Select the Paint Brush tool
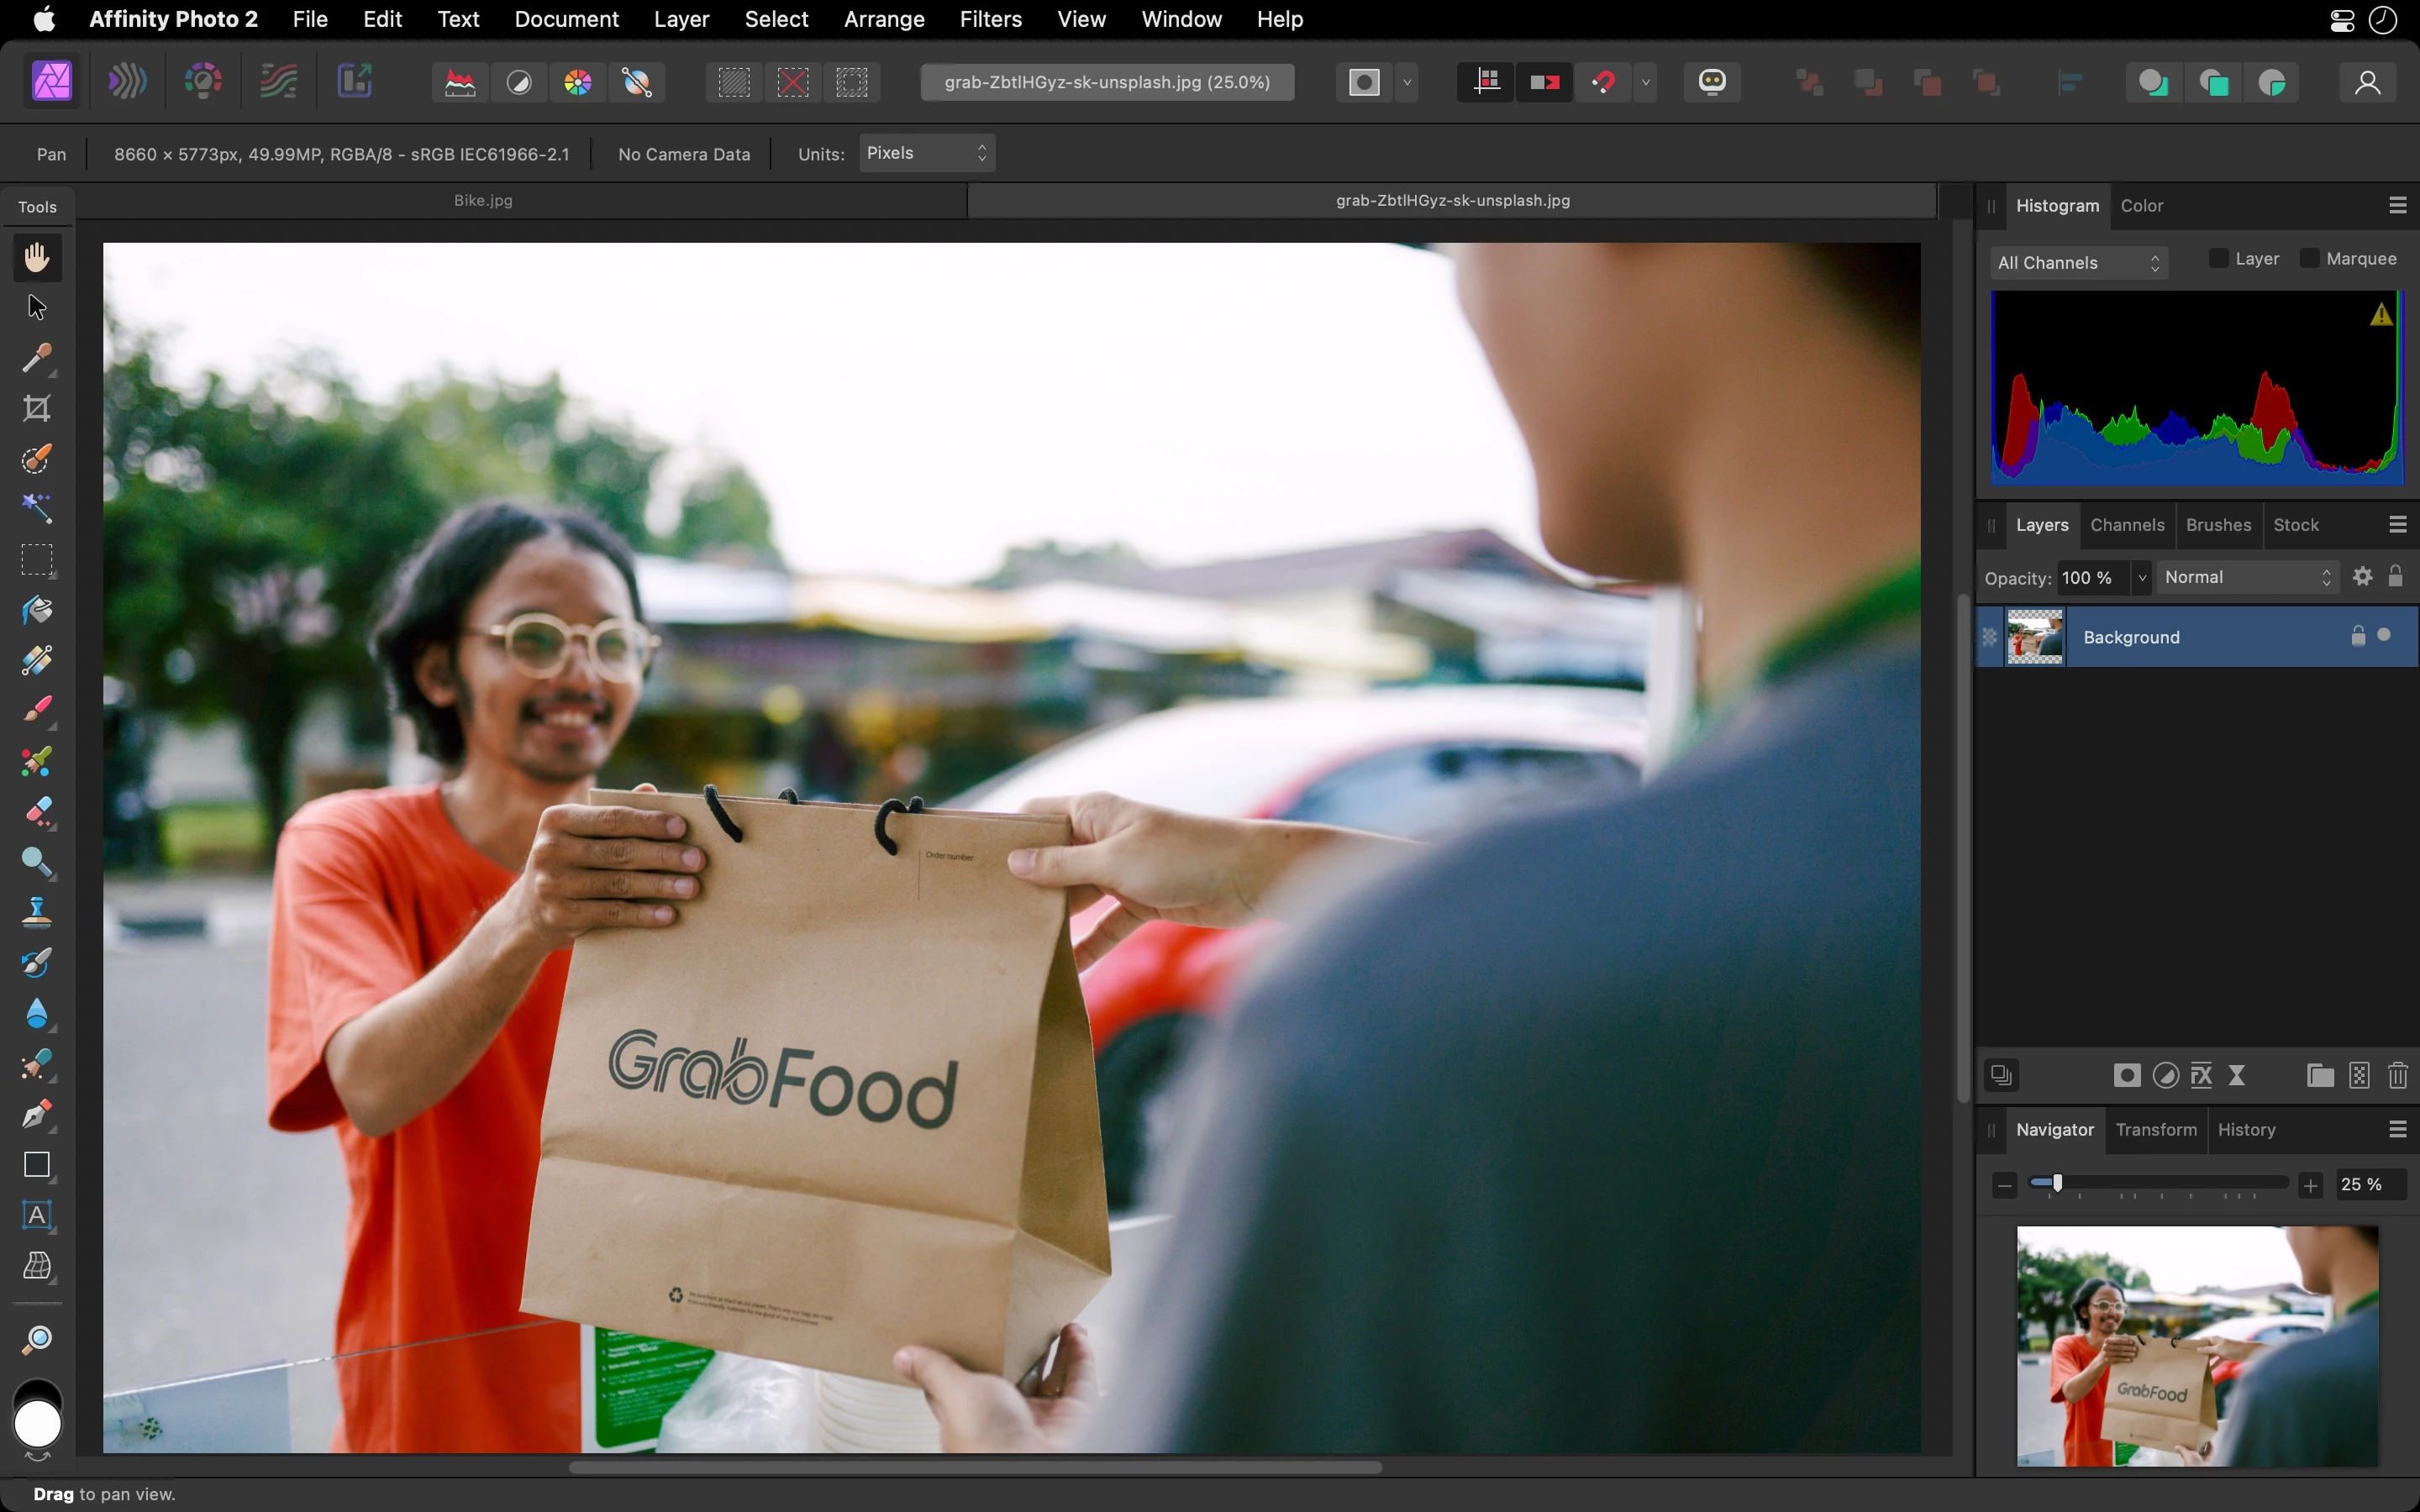This screenshot has height=1512, width=2420. (x=37, y=710)
